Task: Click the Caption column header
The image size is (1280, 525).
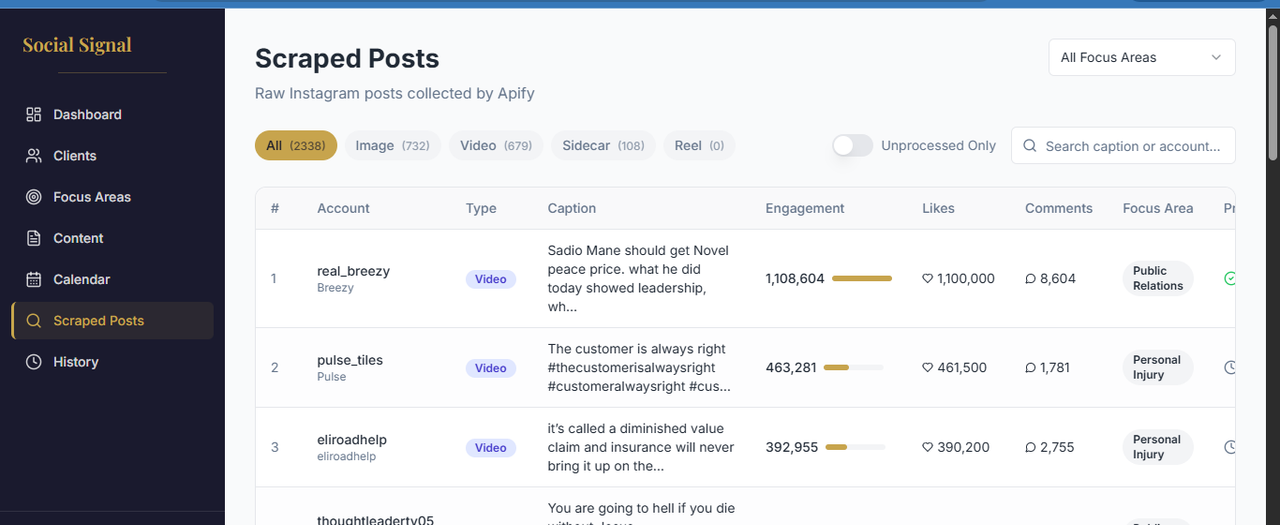Action: [x=572, y=209]
